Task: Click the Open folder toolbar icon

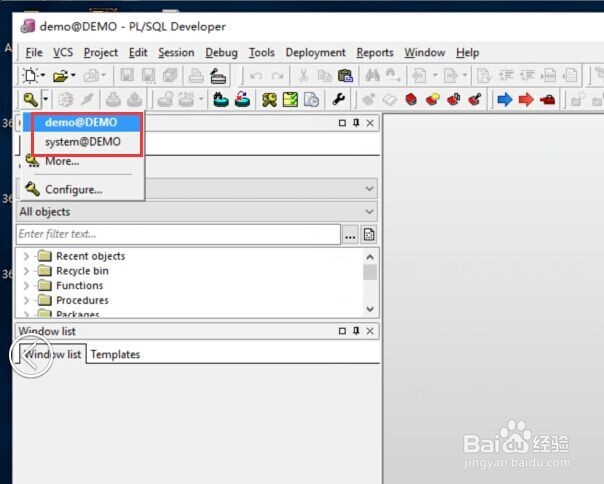Action: (x=61, y=76)
